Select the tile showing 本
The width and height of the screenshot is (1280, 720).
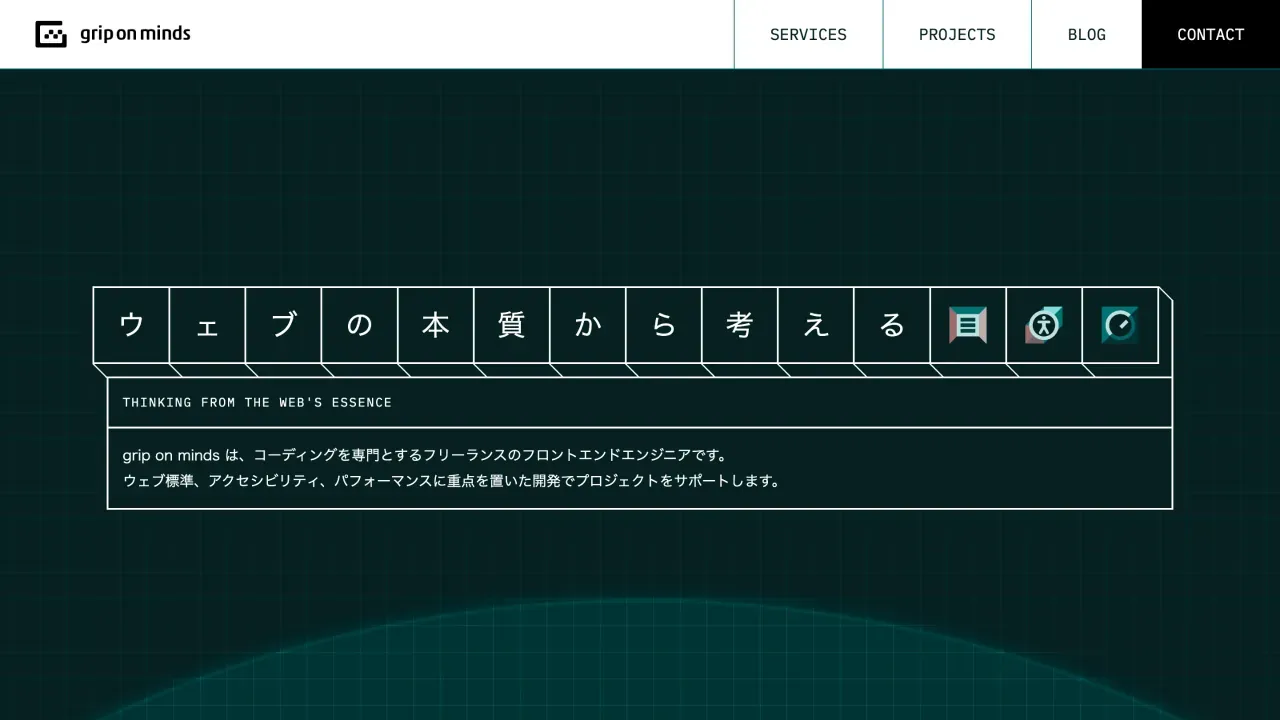click(435, 325)
